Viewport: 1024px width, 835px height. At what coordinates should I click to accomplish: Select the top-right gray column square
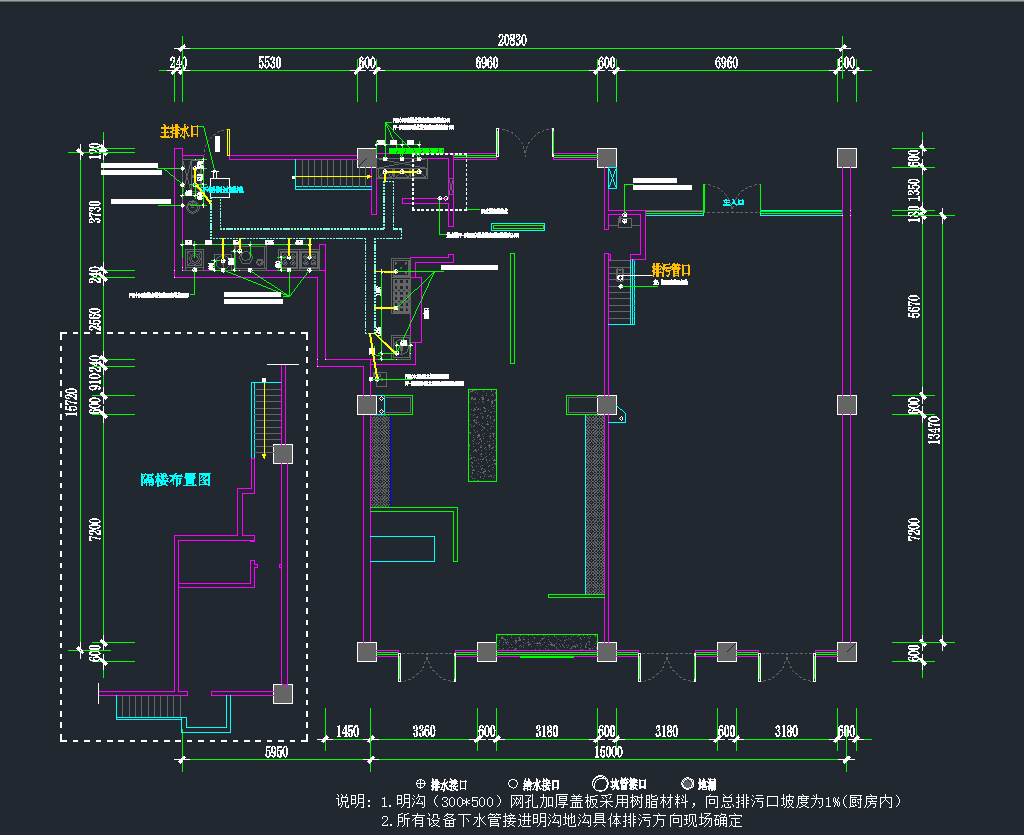[x=846, y=157]
